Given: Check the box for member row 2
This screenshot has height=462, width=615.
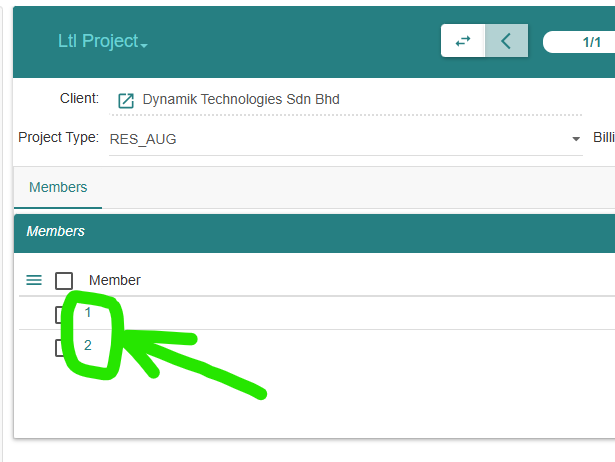Looking at the screenshot, I should coord(59,348).
